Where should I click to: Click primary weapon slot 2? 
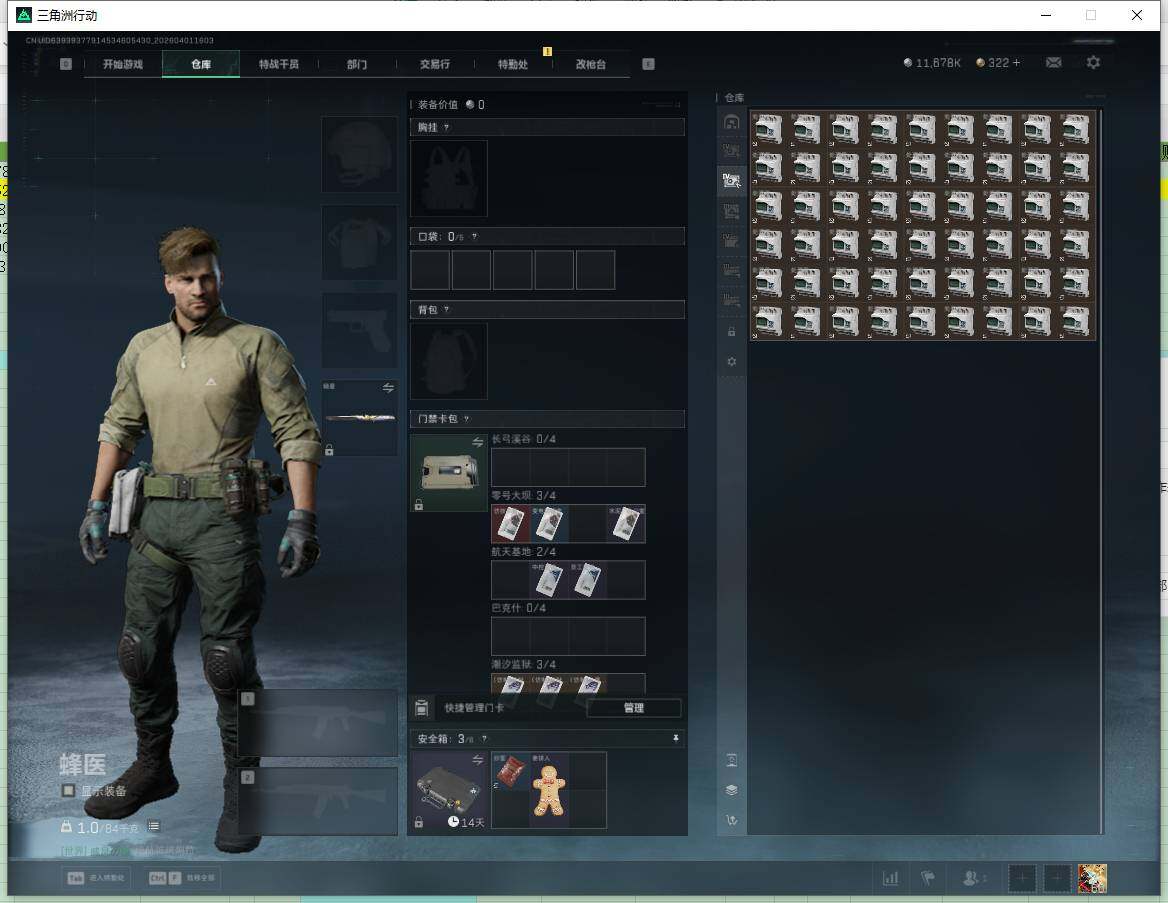(x=318, y=801)
